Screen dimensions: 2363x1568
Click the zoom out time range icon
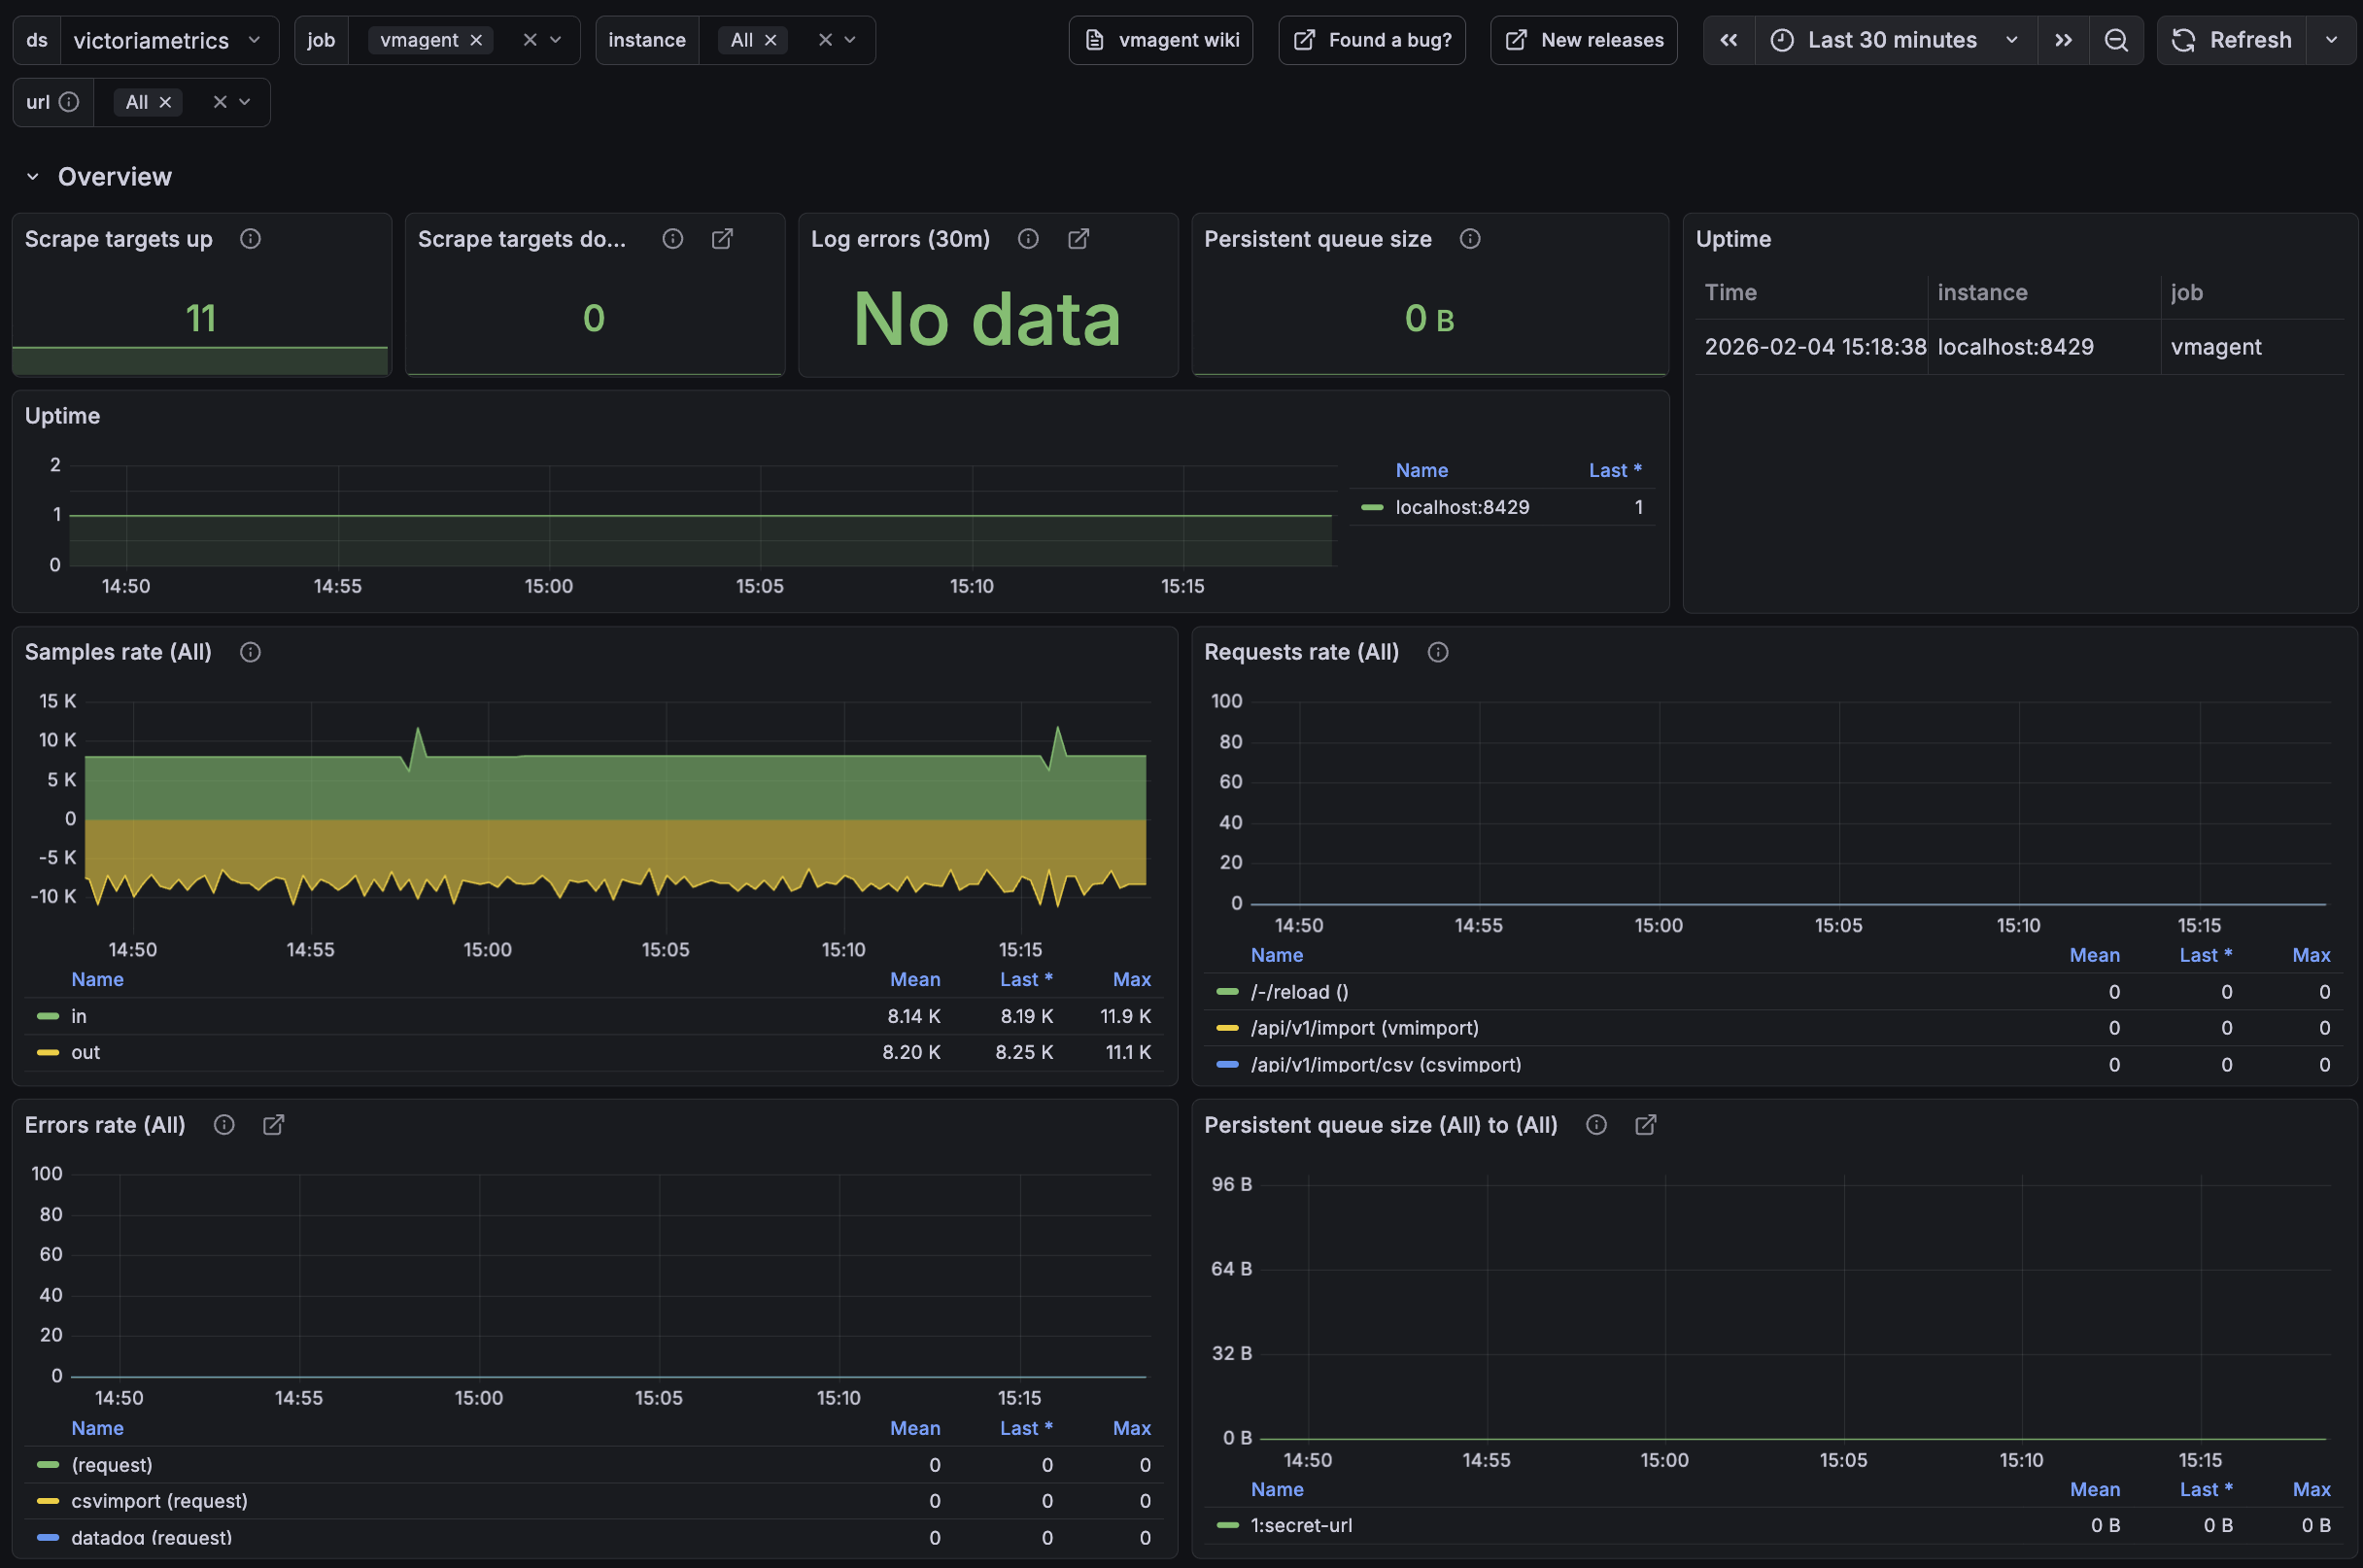[2116, 40]
